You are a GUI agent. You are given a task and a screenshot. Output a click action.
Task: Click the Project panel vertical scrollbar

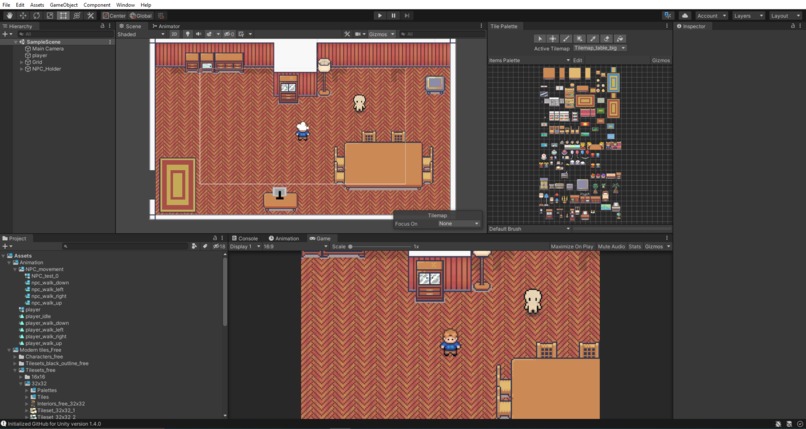[x=225, y=290]
